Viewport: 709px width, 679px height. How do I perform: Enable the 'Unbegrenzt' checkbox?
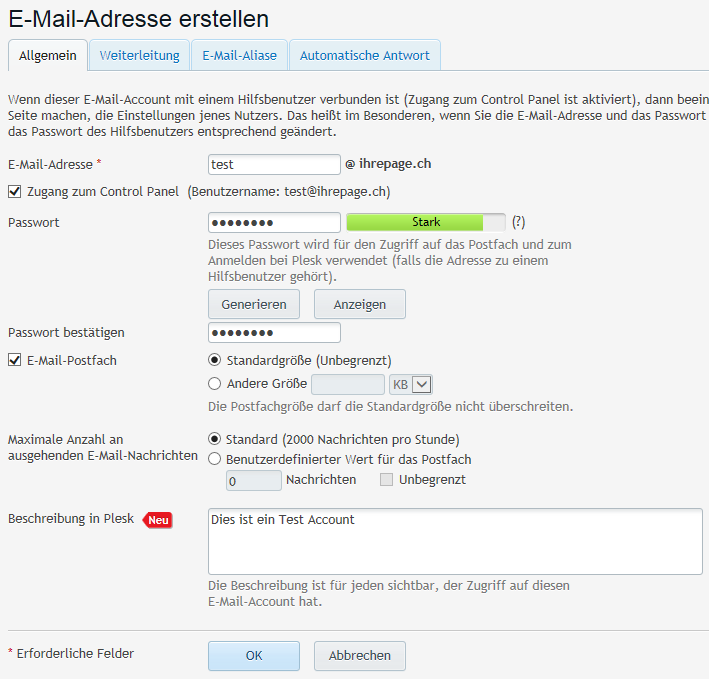(386, 480)
